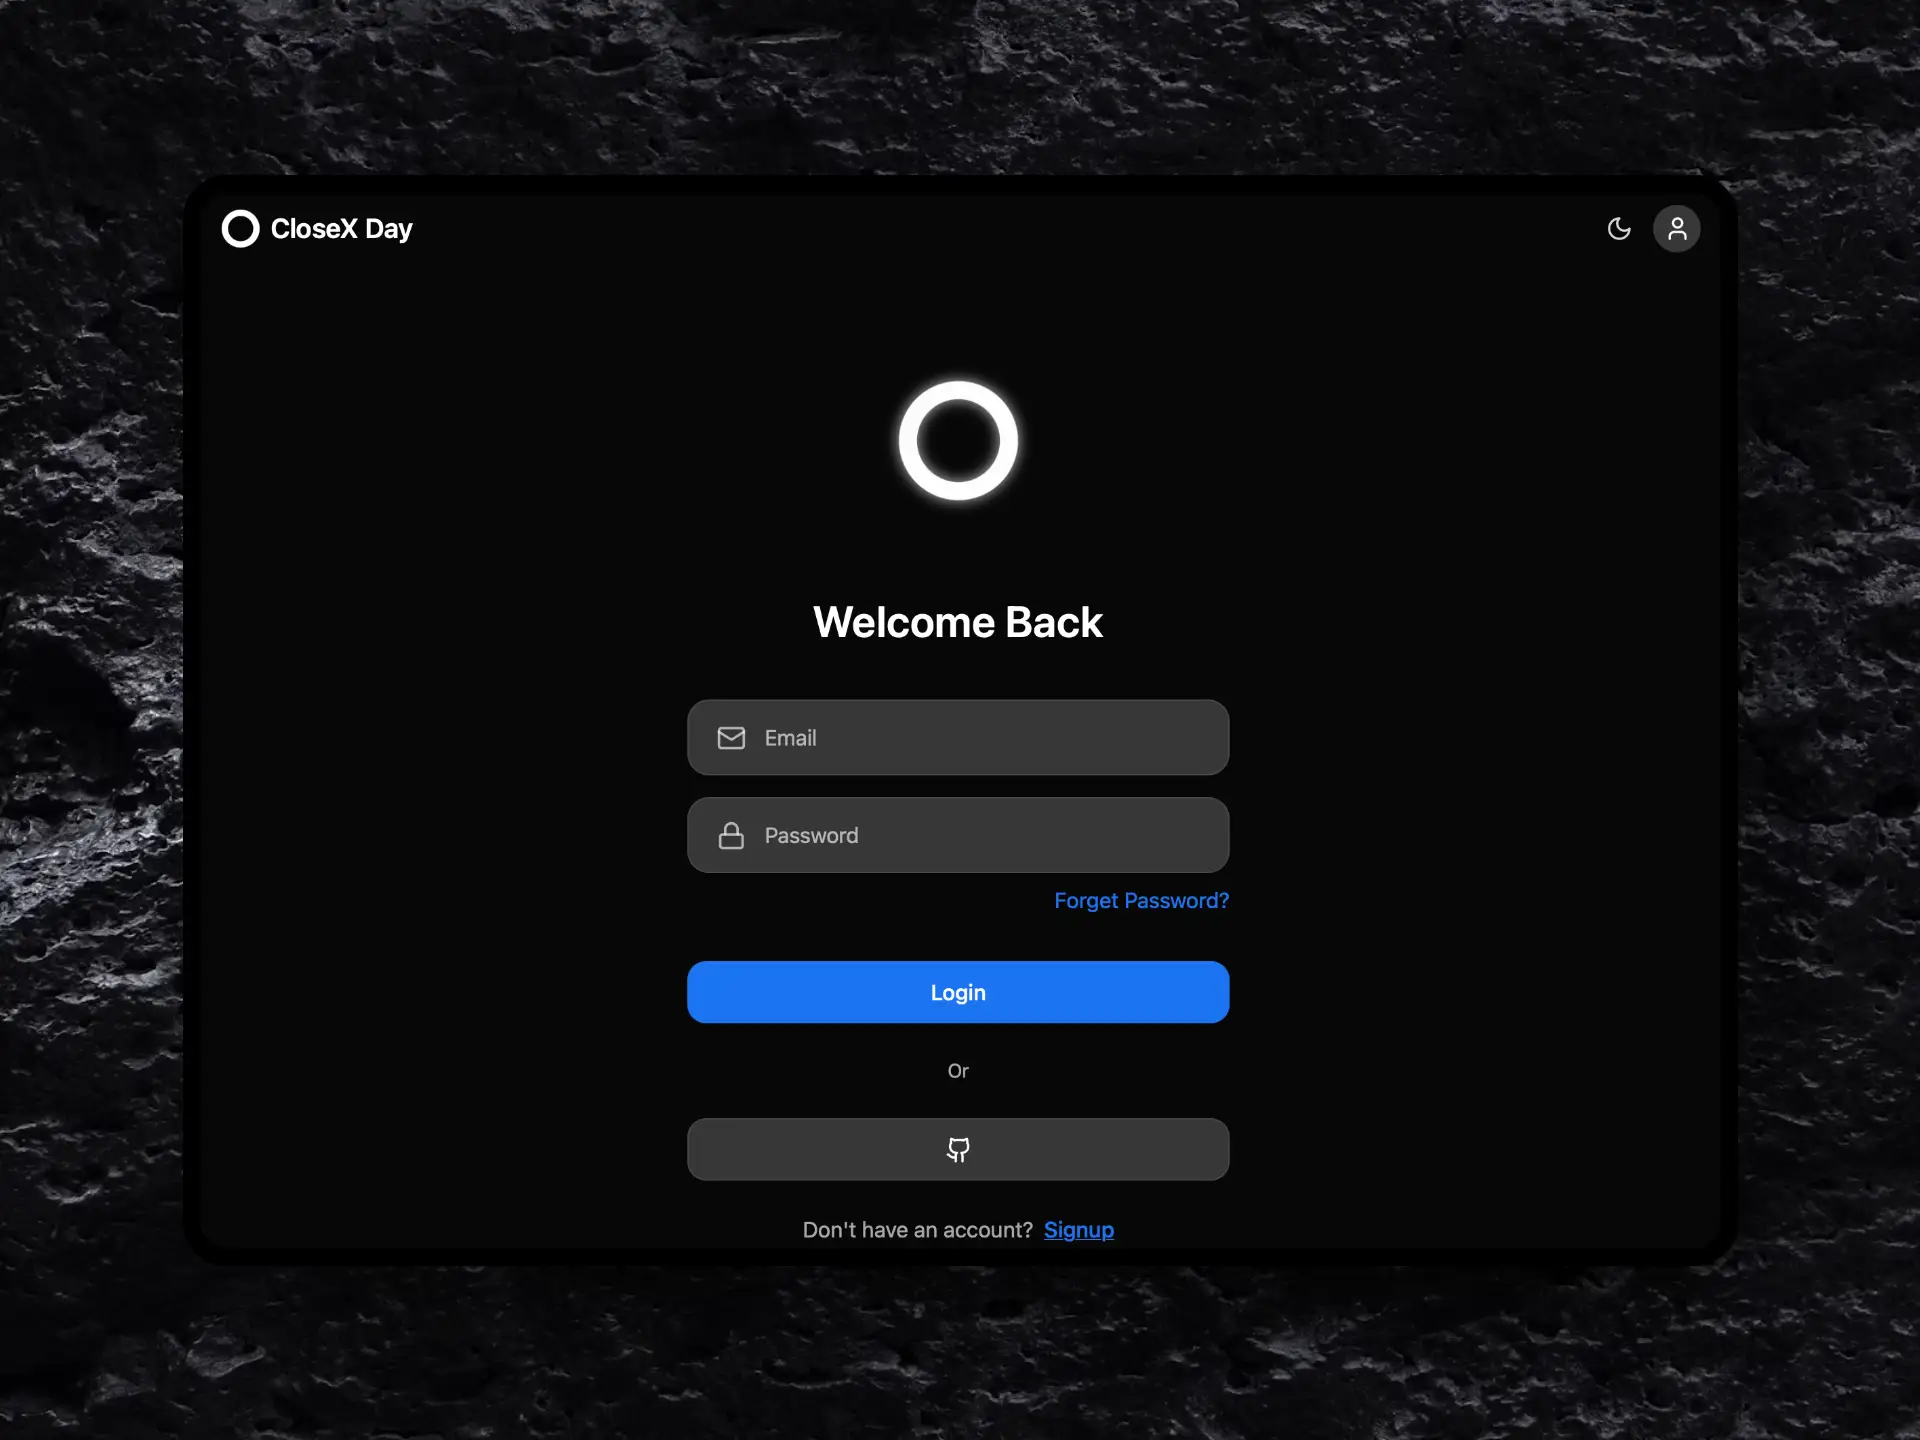This screenshot has height=1440, width=1920.
Task: Click the CloseX Day brand name
Action: coord(341,229)
